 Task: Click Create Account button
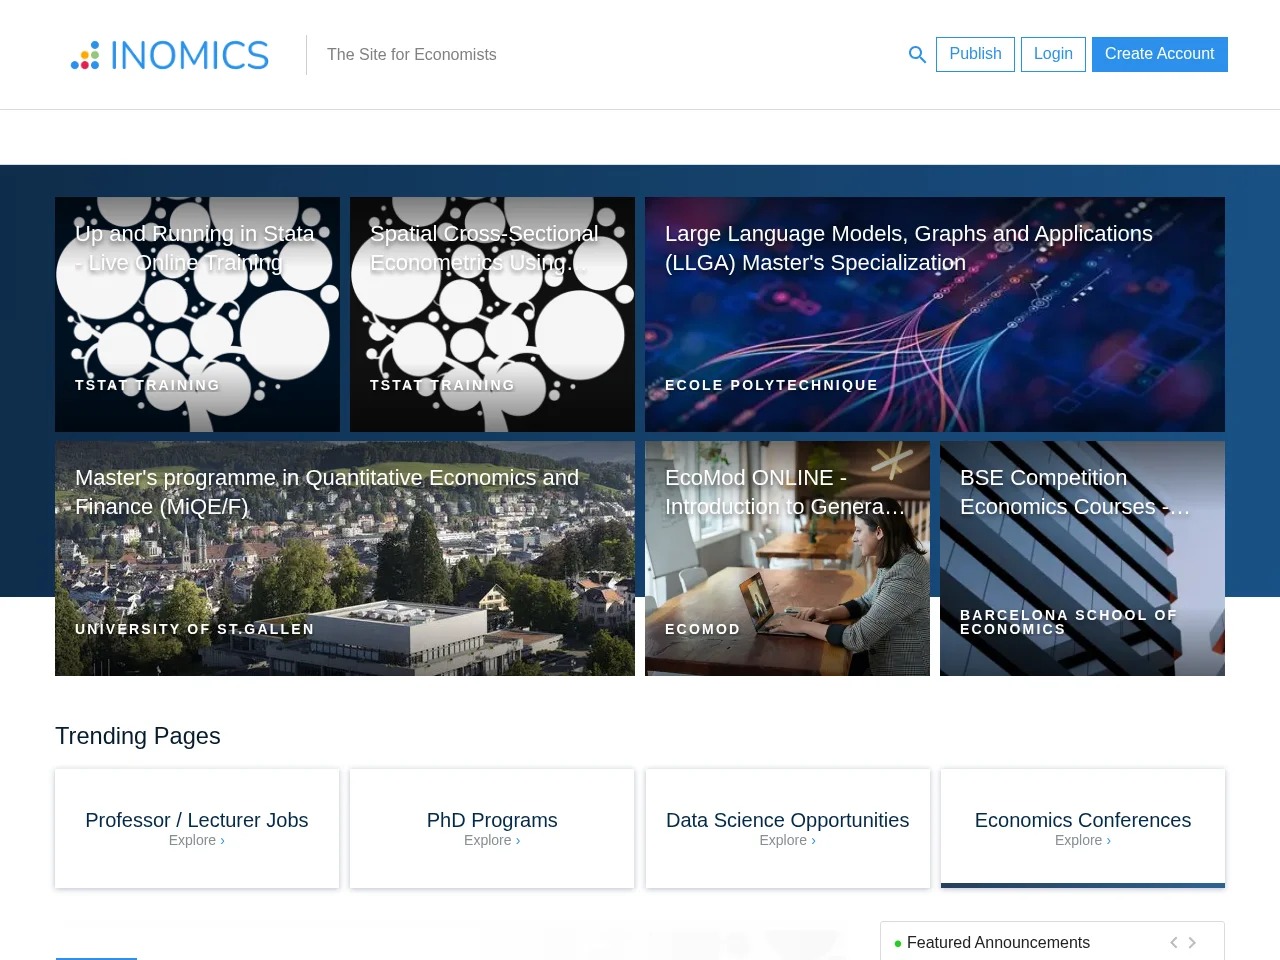pyautogui.click(x=1160, y=54)
